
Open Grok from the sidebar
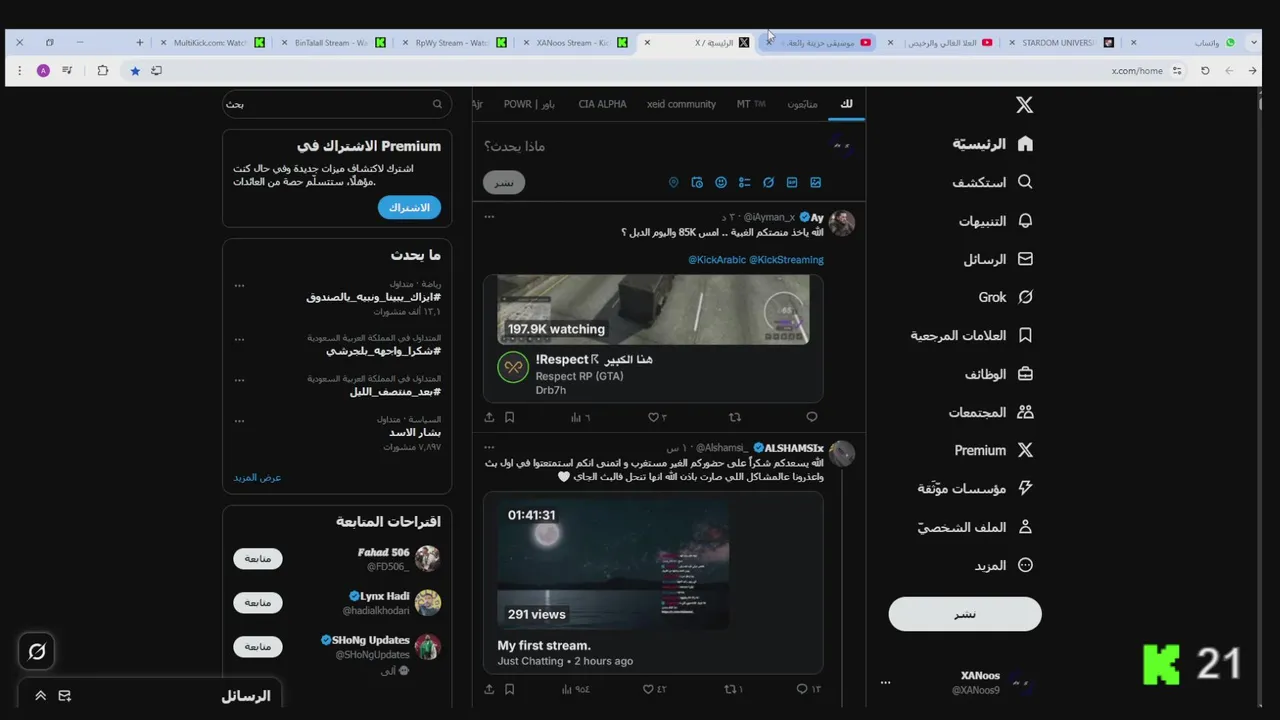(x=1005, y=297)
